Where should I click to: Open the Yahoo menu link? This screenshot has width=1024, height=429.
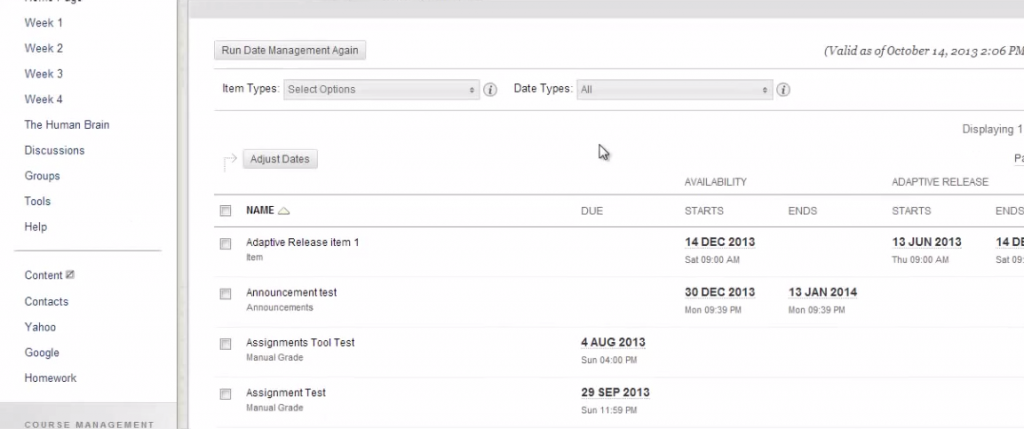click(40, 327)
